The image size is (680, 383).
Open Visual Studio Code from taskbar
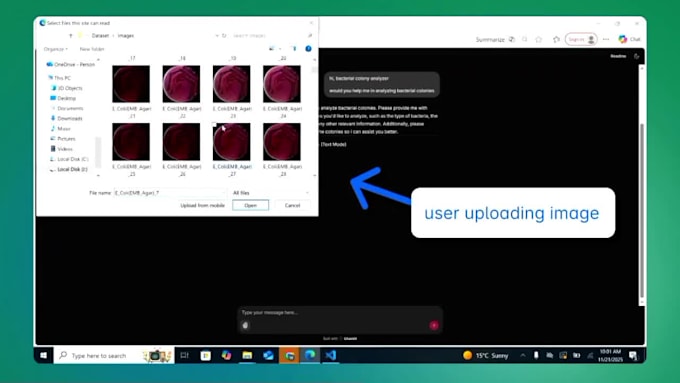[x=331, y=355]
